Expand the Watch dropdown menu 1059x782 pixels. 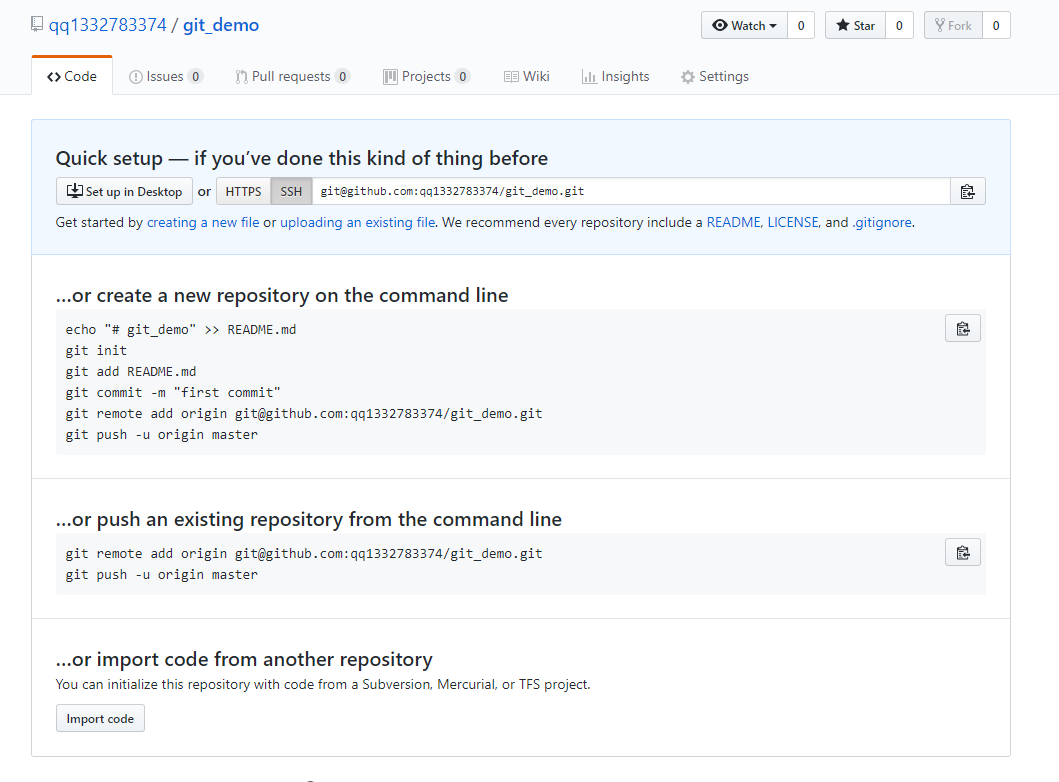click(745, 26)
